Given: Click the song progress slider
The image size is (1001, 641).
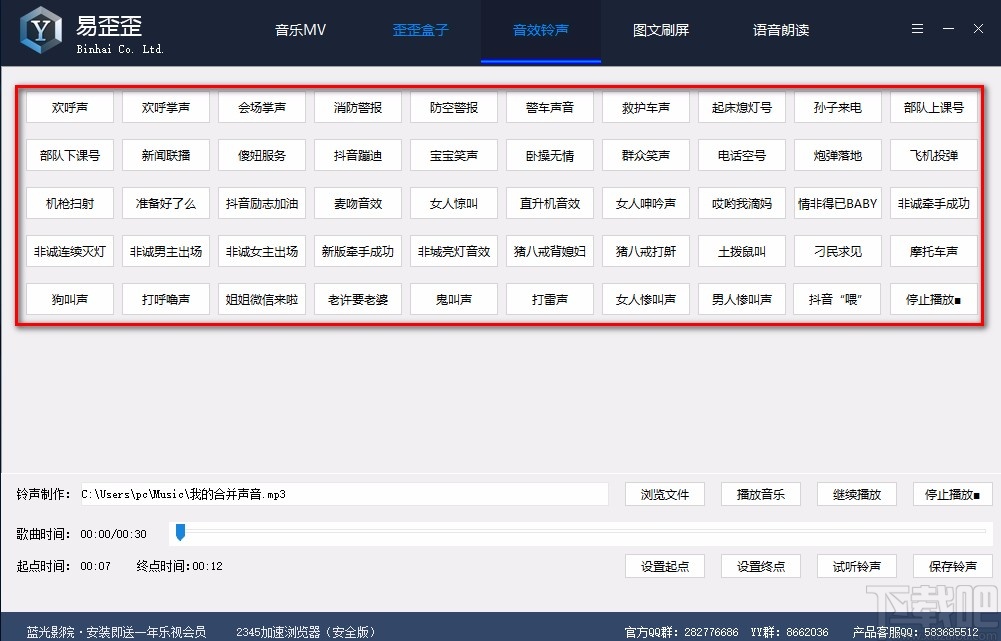Looking at the screenshot, I should pyautogui.click(x=180, y=533).
